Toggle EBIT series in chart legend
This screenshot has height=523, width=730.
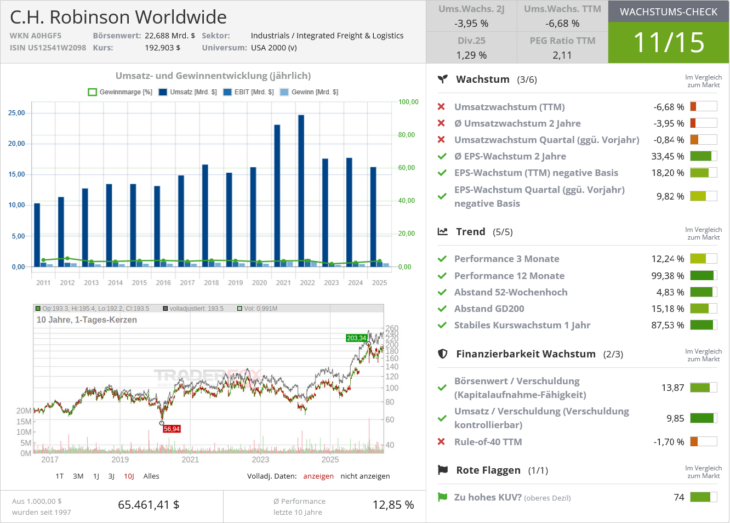tap(227, 92)
